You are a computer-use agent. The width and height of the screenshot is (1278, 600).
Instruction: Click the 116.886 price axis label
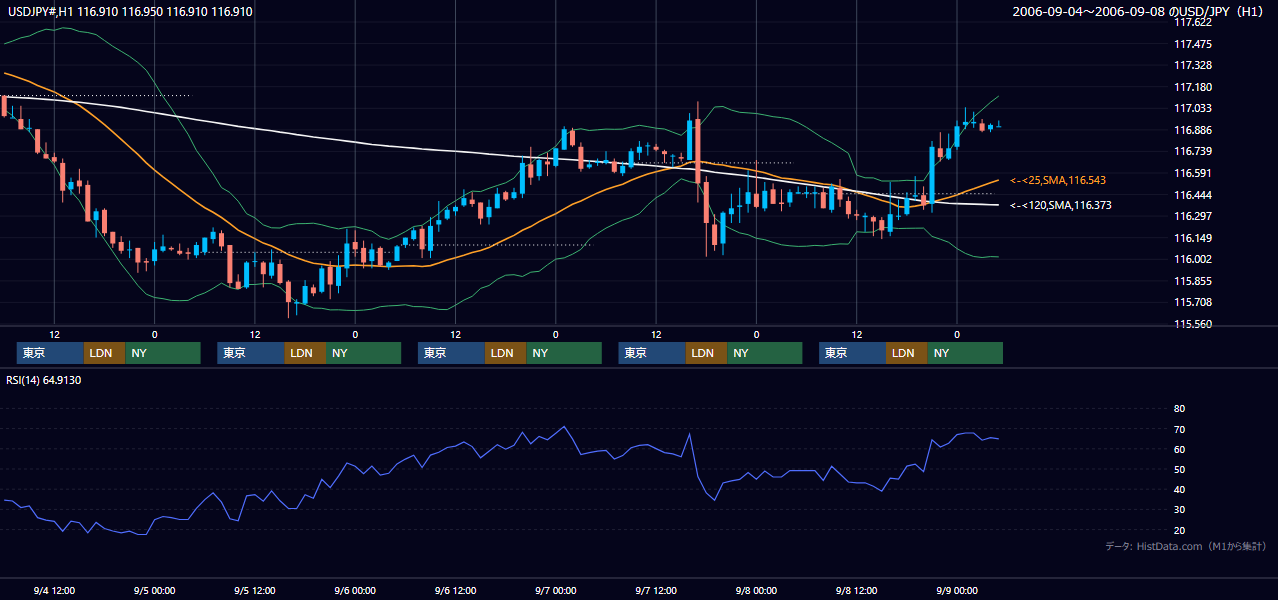coord(1192,130)
